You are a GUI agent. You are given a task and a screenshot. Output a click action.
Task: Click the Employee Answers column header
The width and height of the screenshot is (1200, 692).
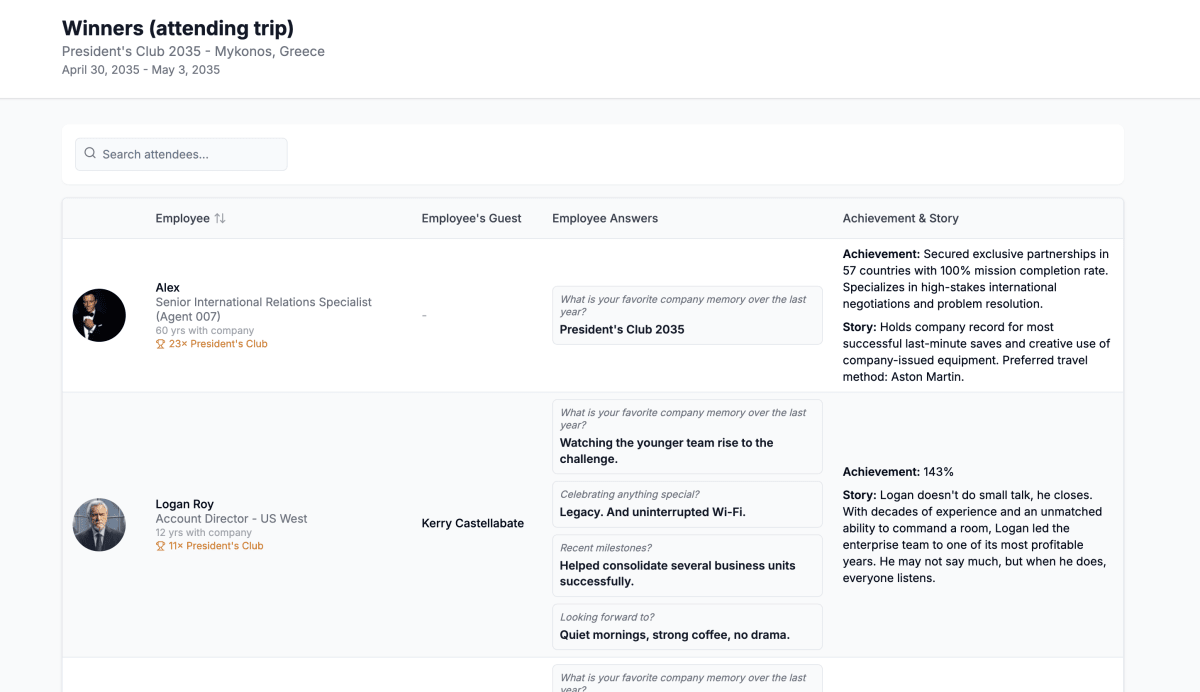click(x=605, y=218)
